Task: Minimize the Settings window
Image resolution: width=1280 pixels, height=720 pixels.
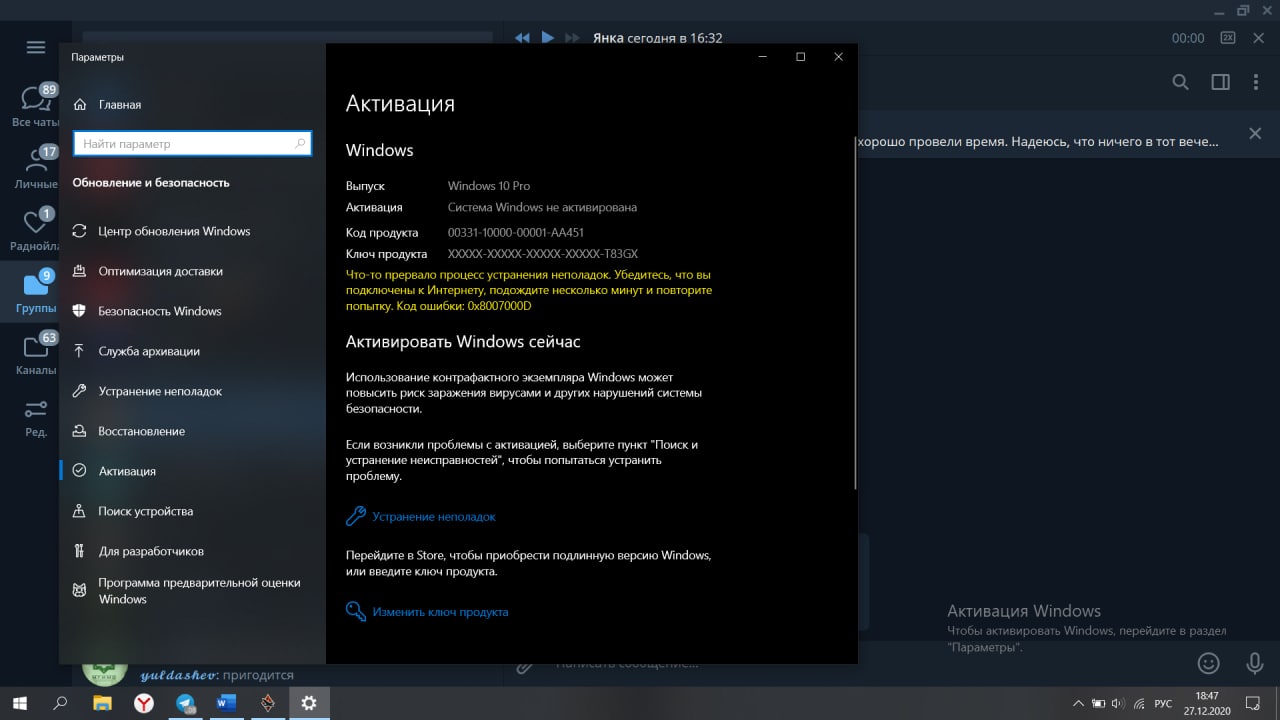Action: pyautogui.click(x=763, y=57)
